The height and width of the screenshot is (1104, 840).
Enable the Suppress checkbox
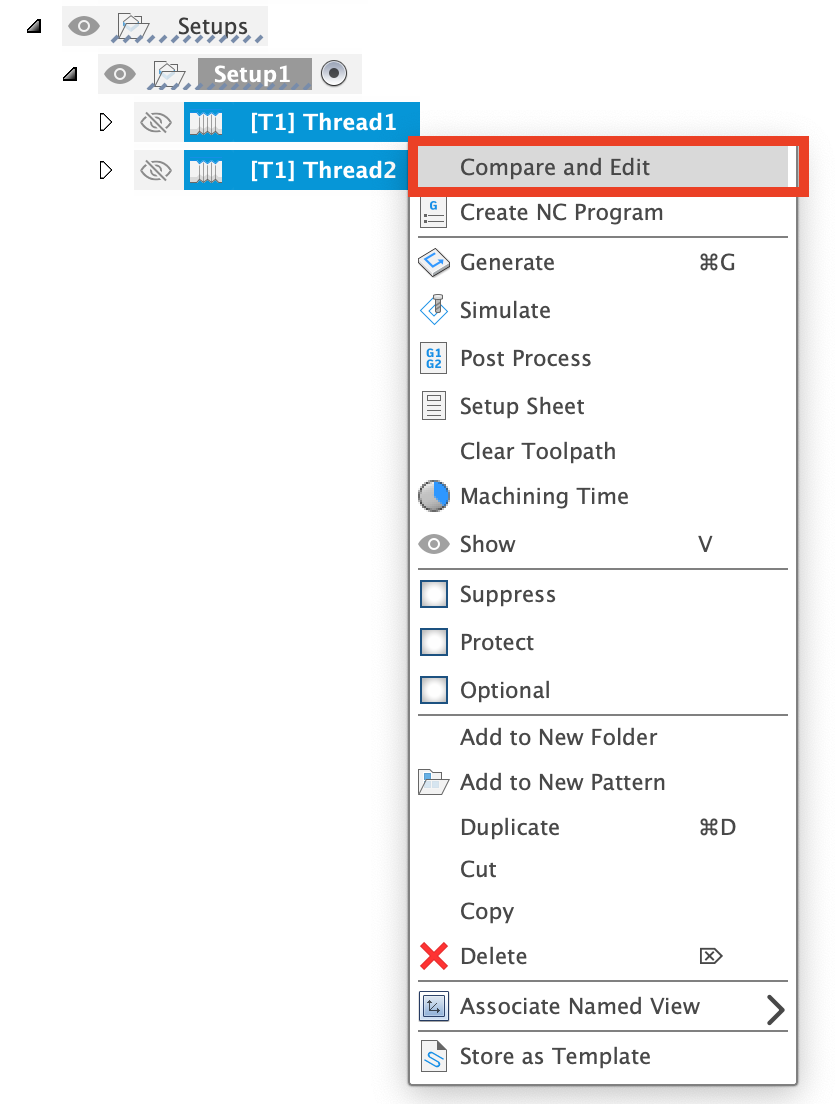tap(433, 594)
